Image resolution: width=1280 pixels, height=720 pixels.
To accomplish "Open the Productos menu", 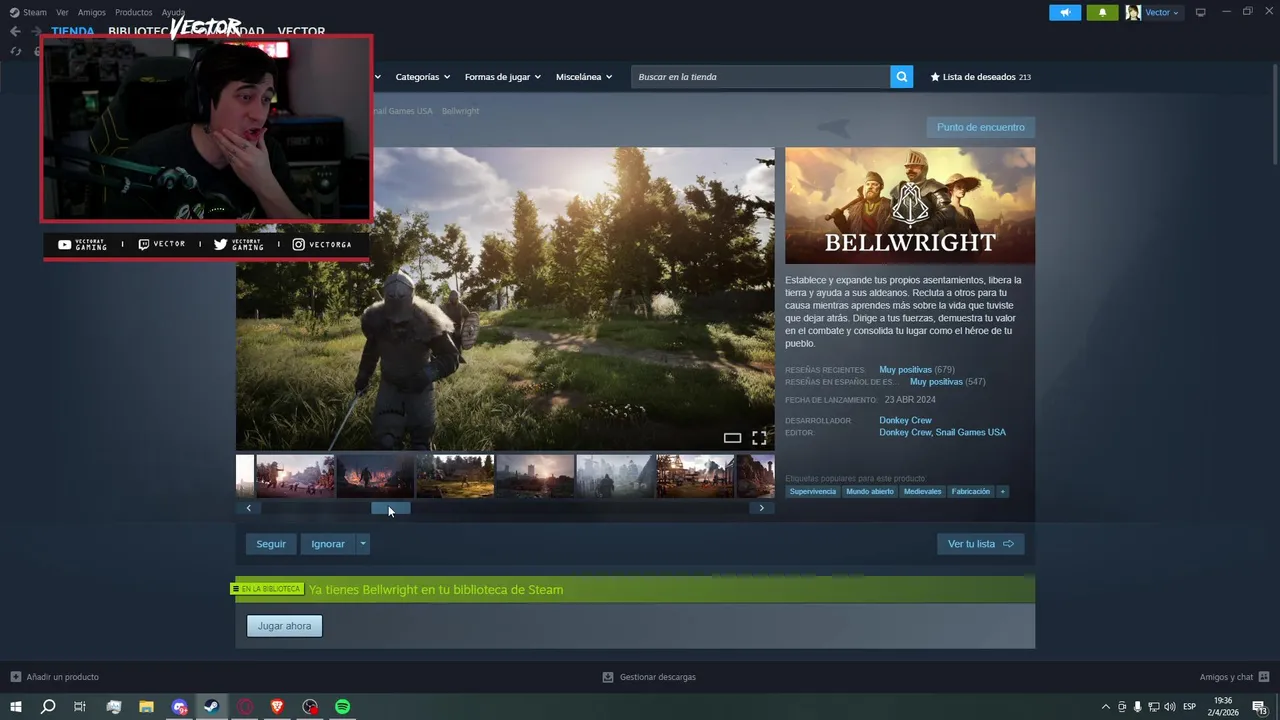I will (133, 12).
